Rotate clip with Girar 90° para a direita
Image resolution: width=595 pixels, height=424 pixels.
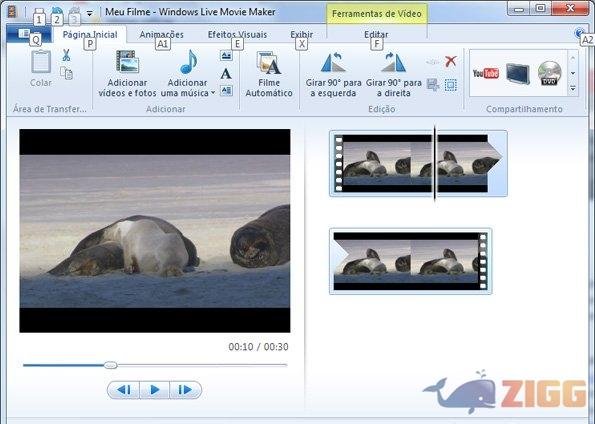coord(394,74)
